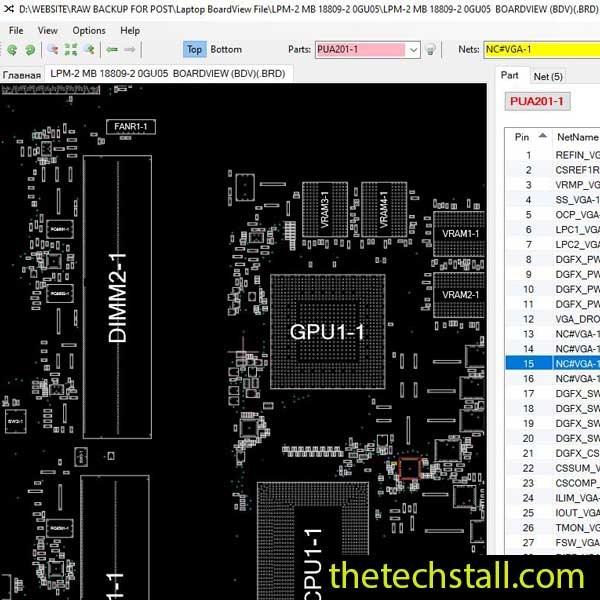600x600 pixels.
Task: Open the Parts dropdown arrow
Action: click(x=413, y=50)
